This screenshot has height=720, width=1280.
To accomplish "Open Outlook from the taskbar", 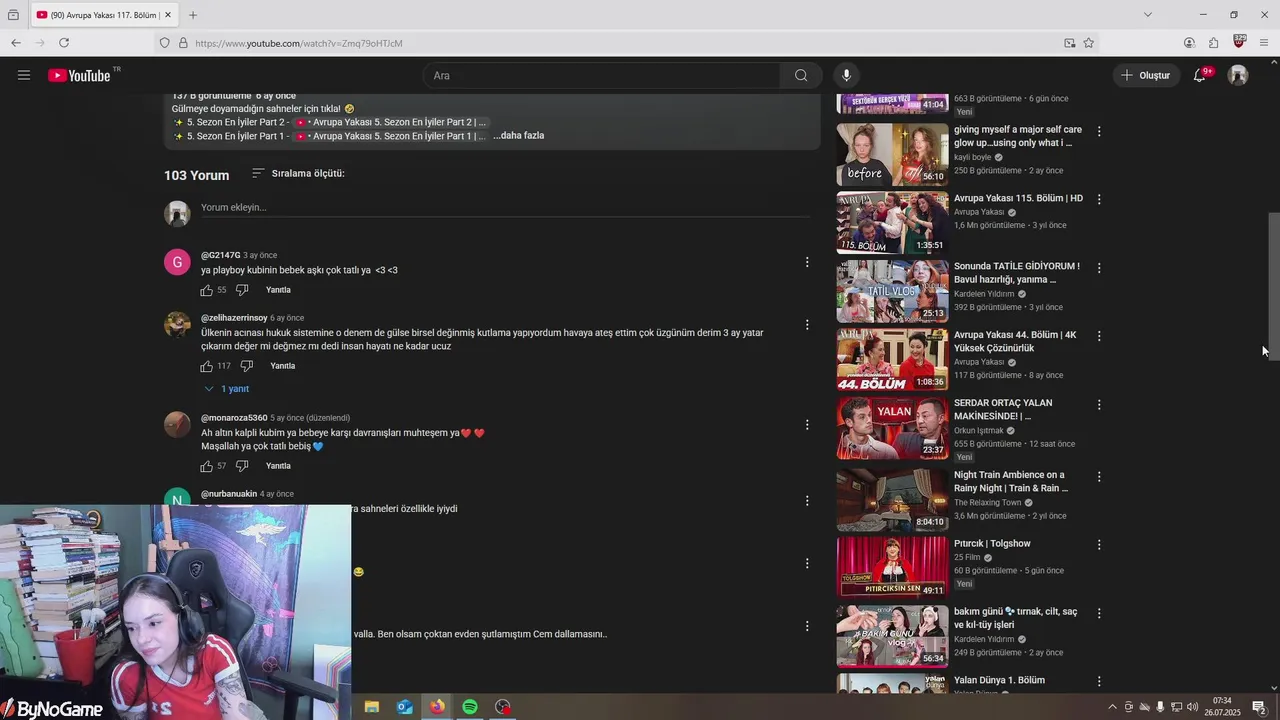I will (x=404, y=707).
